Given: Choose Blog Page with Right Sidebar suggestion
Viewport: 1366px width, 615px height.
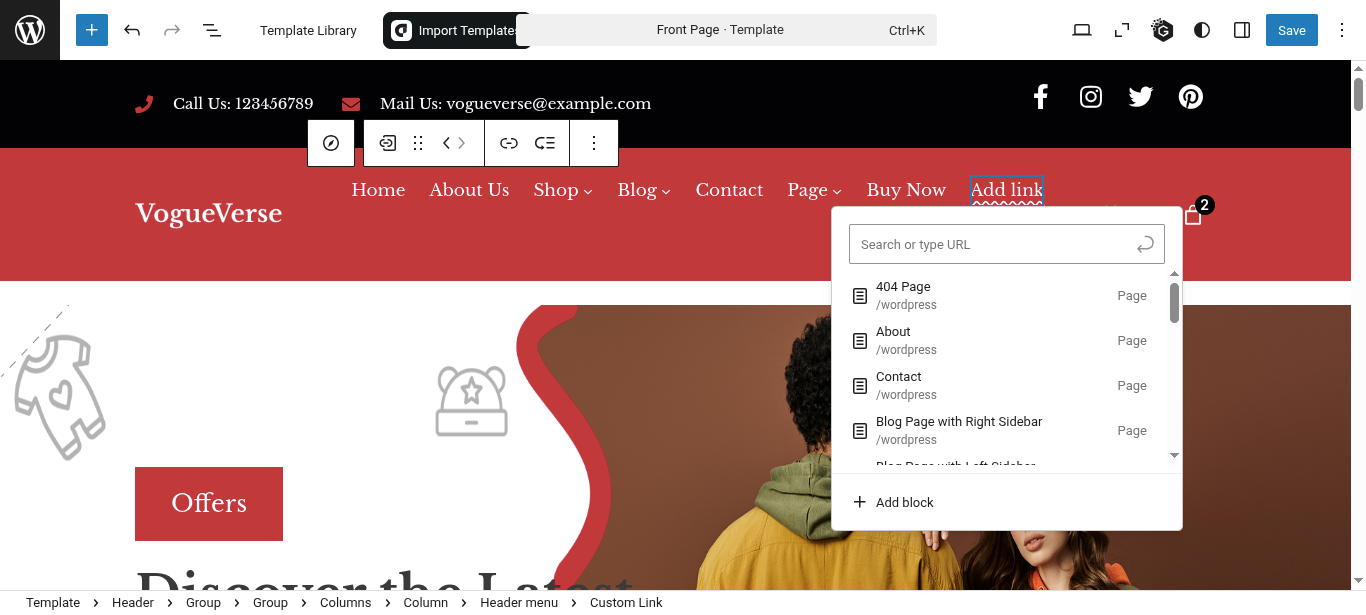Looking at the screenshot, I should [x=1000, y=430].
